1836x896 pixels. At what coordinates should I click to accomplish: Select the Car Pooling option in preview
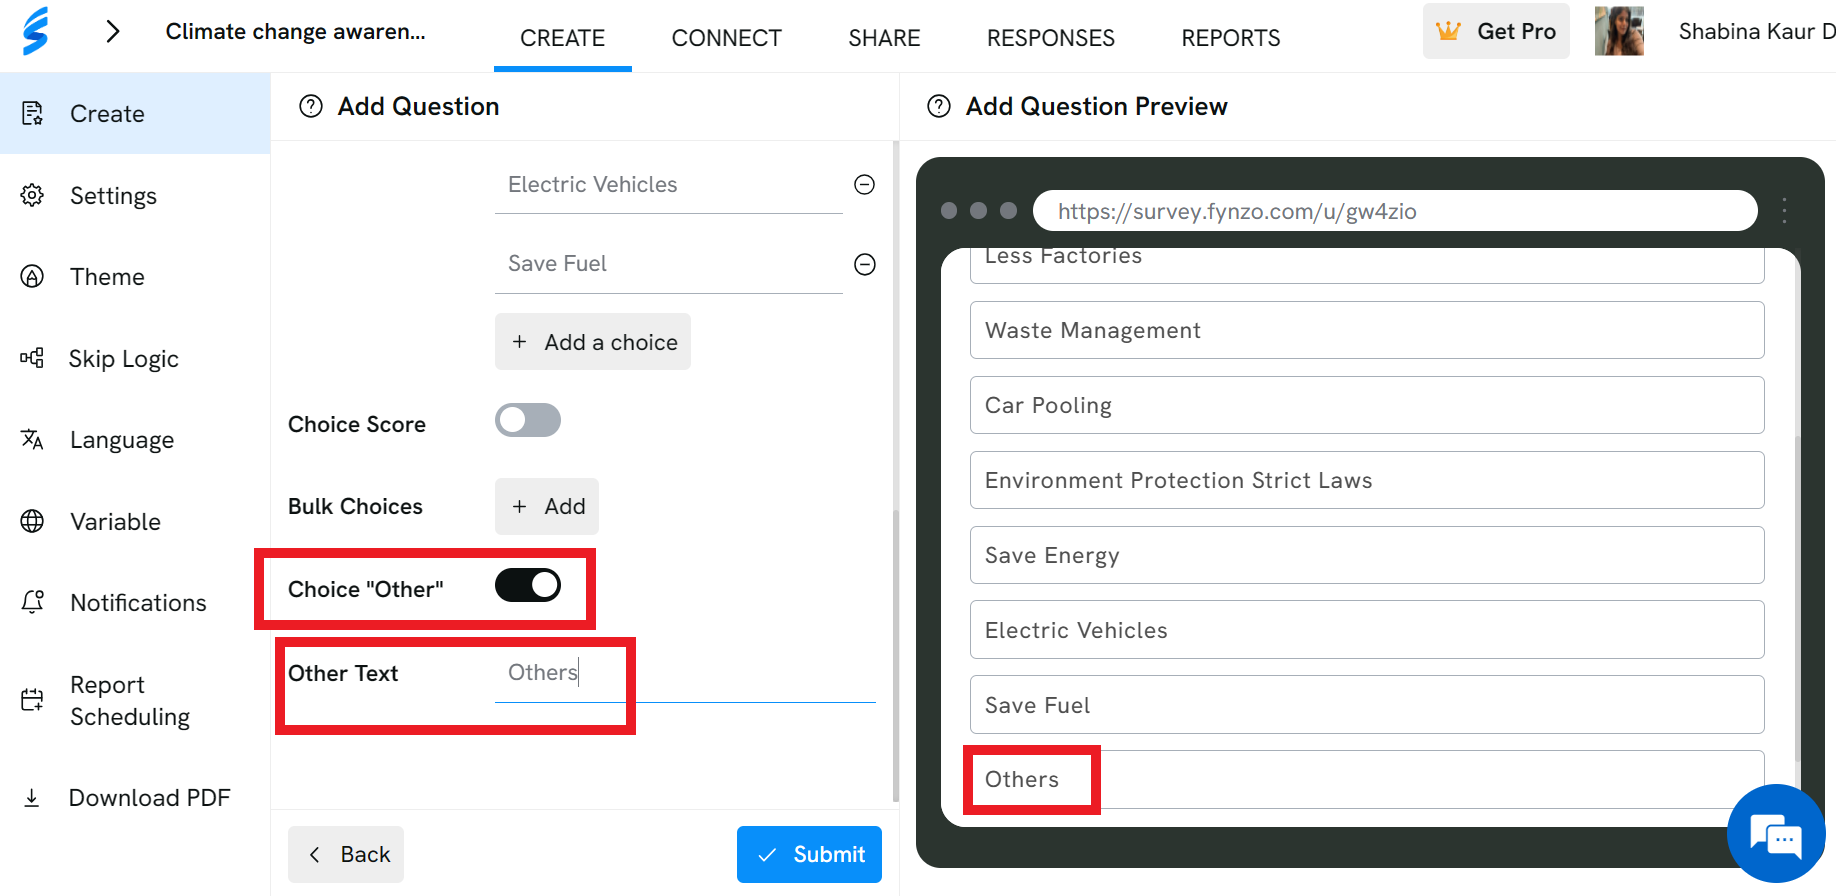pyautogui.click(x=1367, y=405)
